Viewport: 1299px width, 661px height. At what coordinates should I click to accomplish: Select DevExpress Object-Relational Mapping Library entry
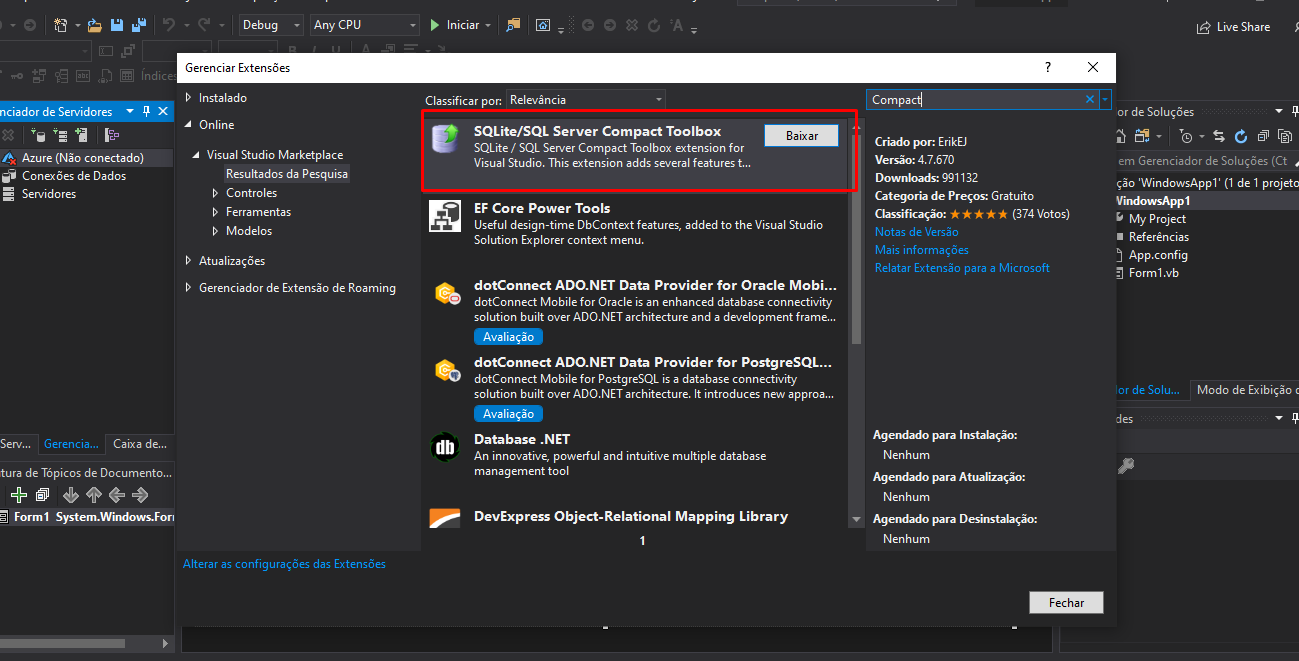635,517
